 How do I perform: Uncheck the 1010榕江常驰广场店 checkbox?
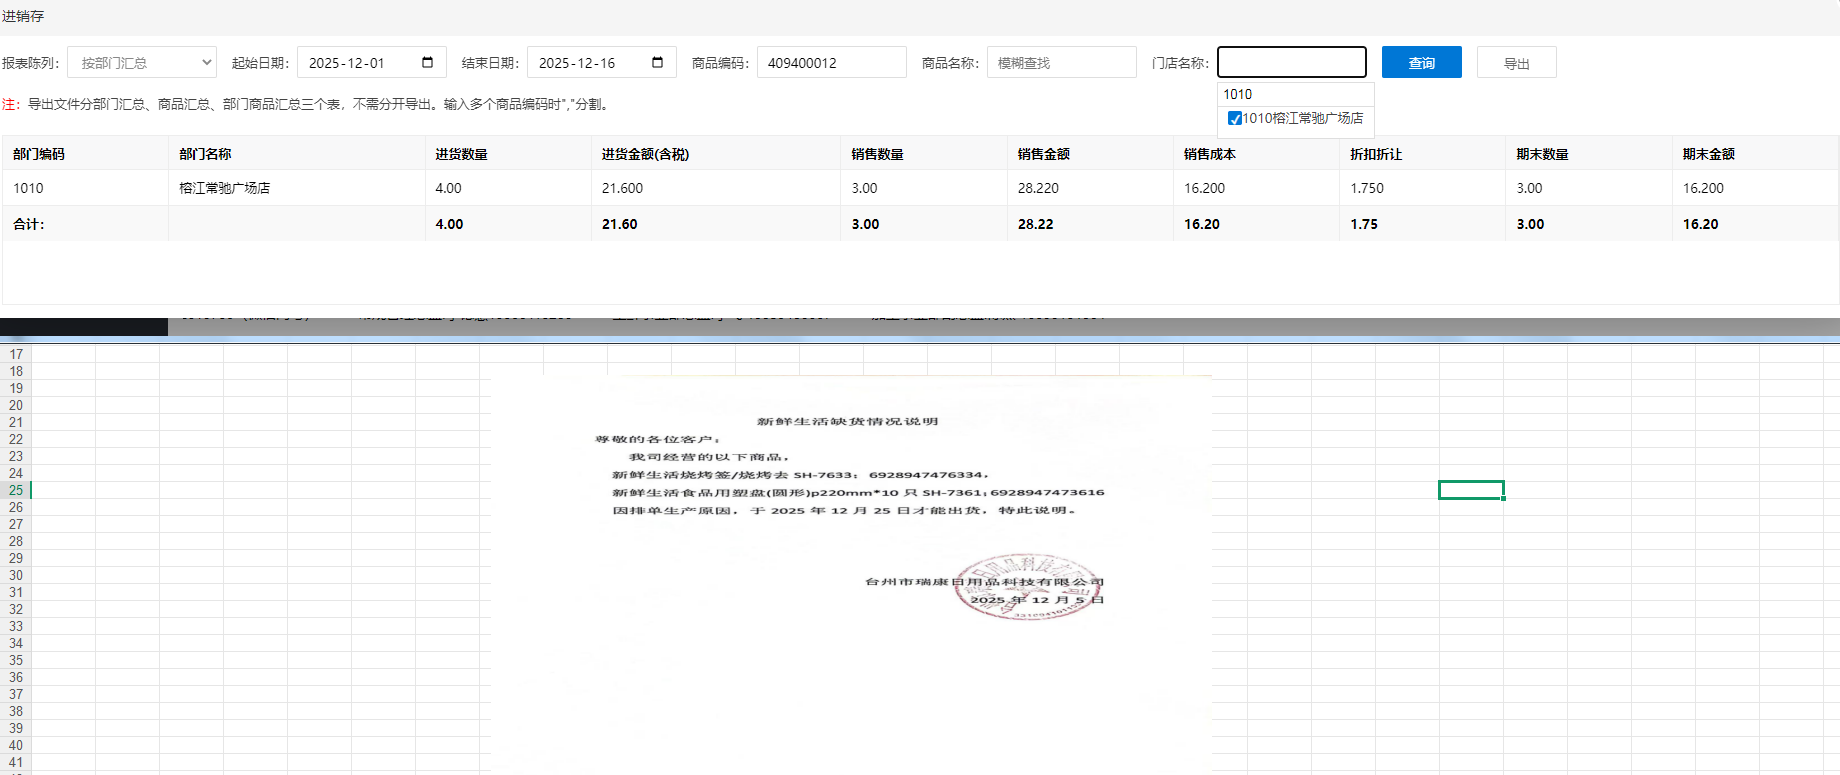pyautogui.click(x=1235, y=118)
